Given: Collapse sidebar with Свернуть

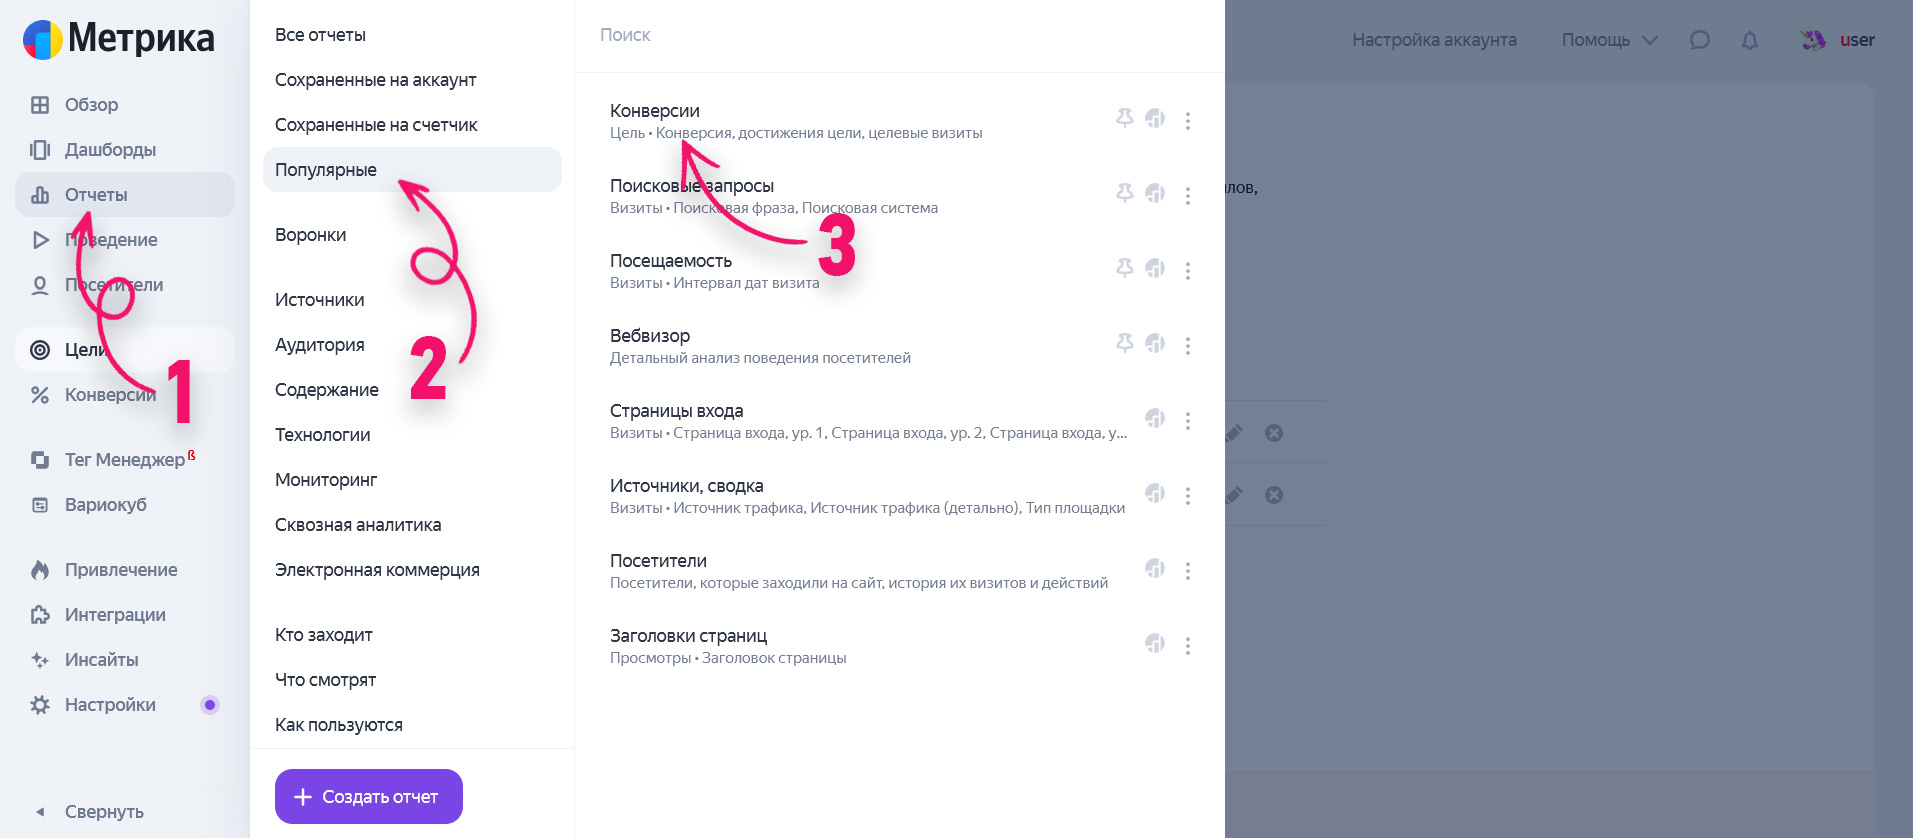Looking at the screenshot, I should [x=103, y=811].
